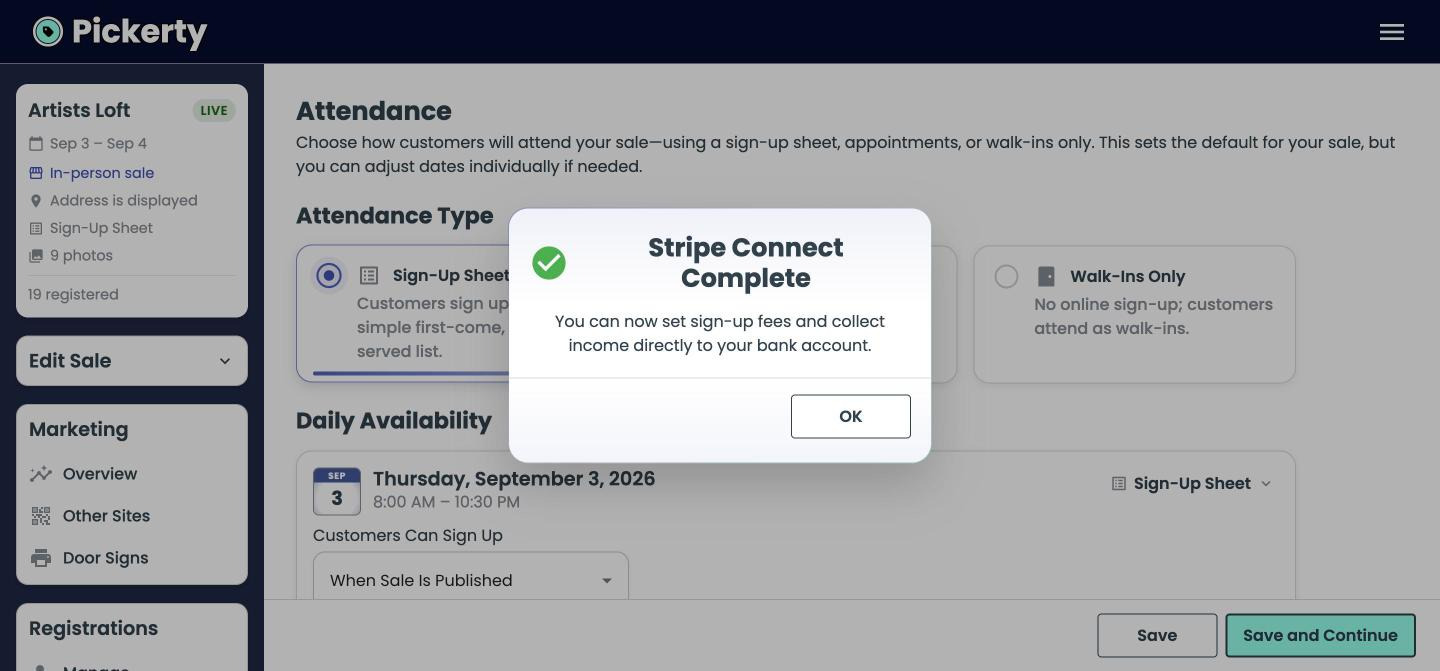Click the printer icon beside Door Signs
1440x671 pixels.
click(41, 558)
